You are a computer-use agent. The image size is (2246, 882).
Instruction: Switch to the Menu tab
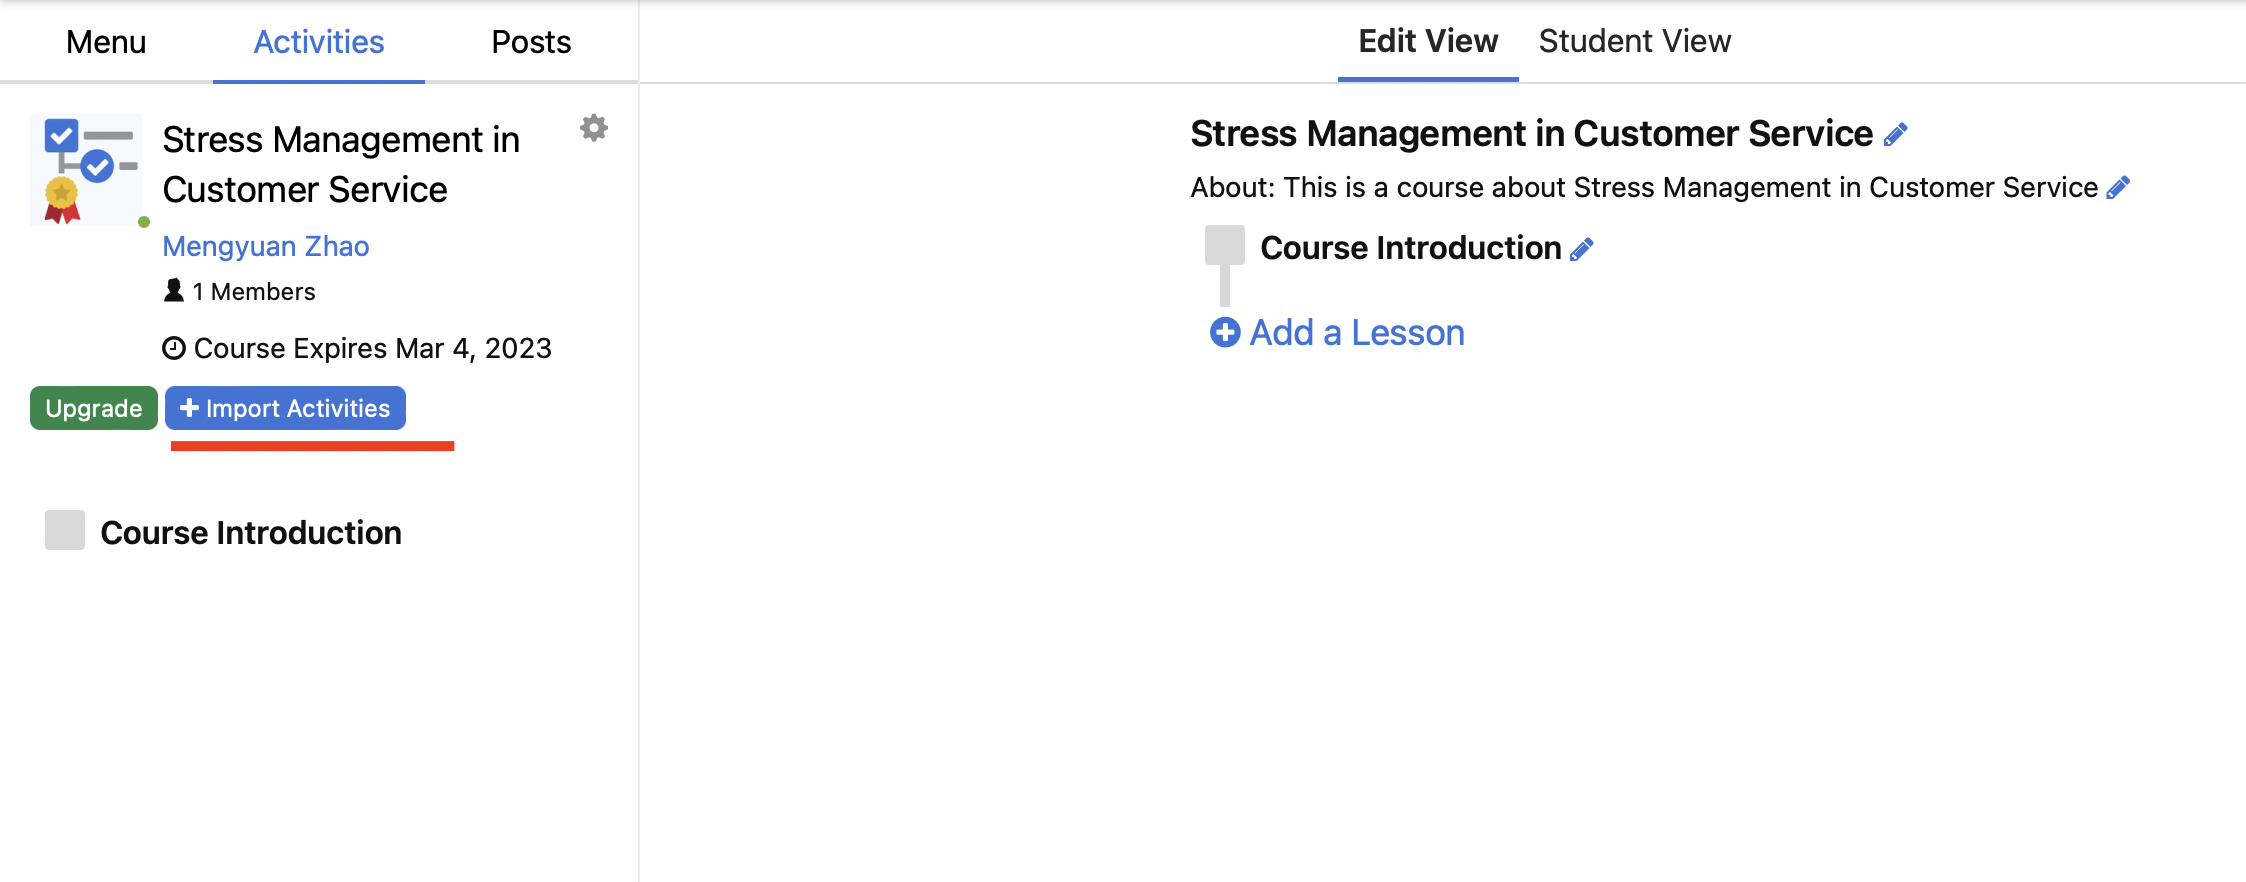[106, 42]
